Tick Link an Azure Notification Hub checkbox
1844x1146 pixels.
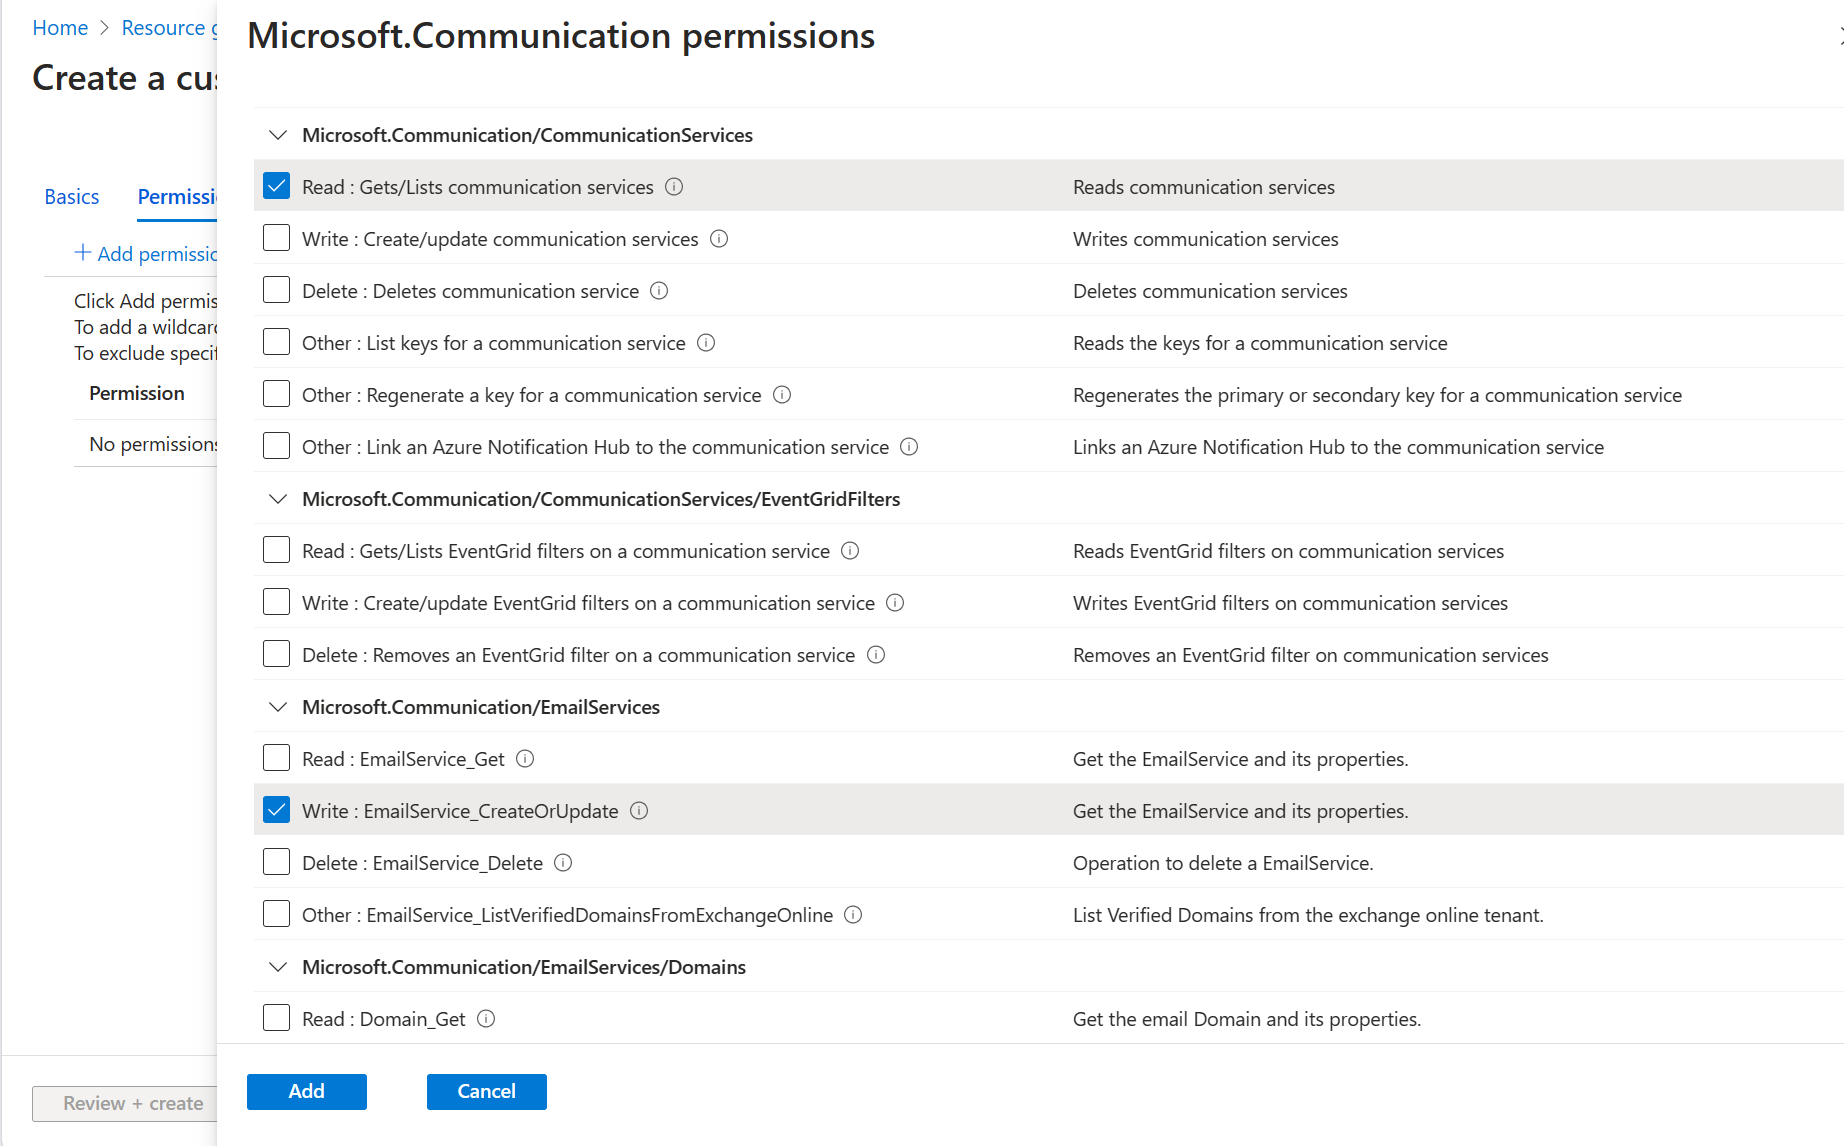276,446
